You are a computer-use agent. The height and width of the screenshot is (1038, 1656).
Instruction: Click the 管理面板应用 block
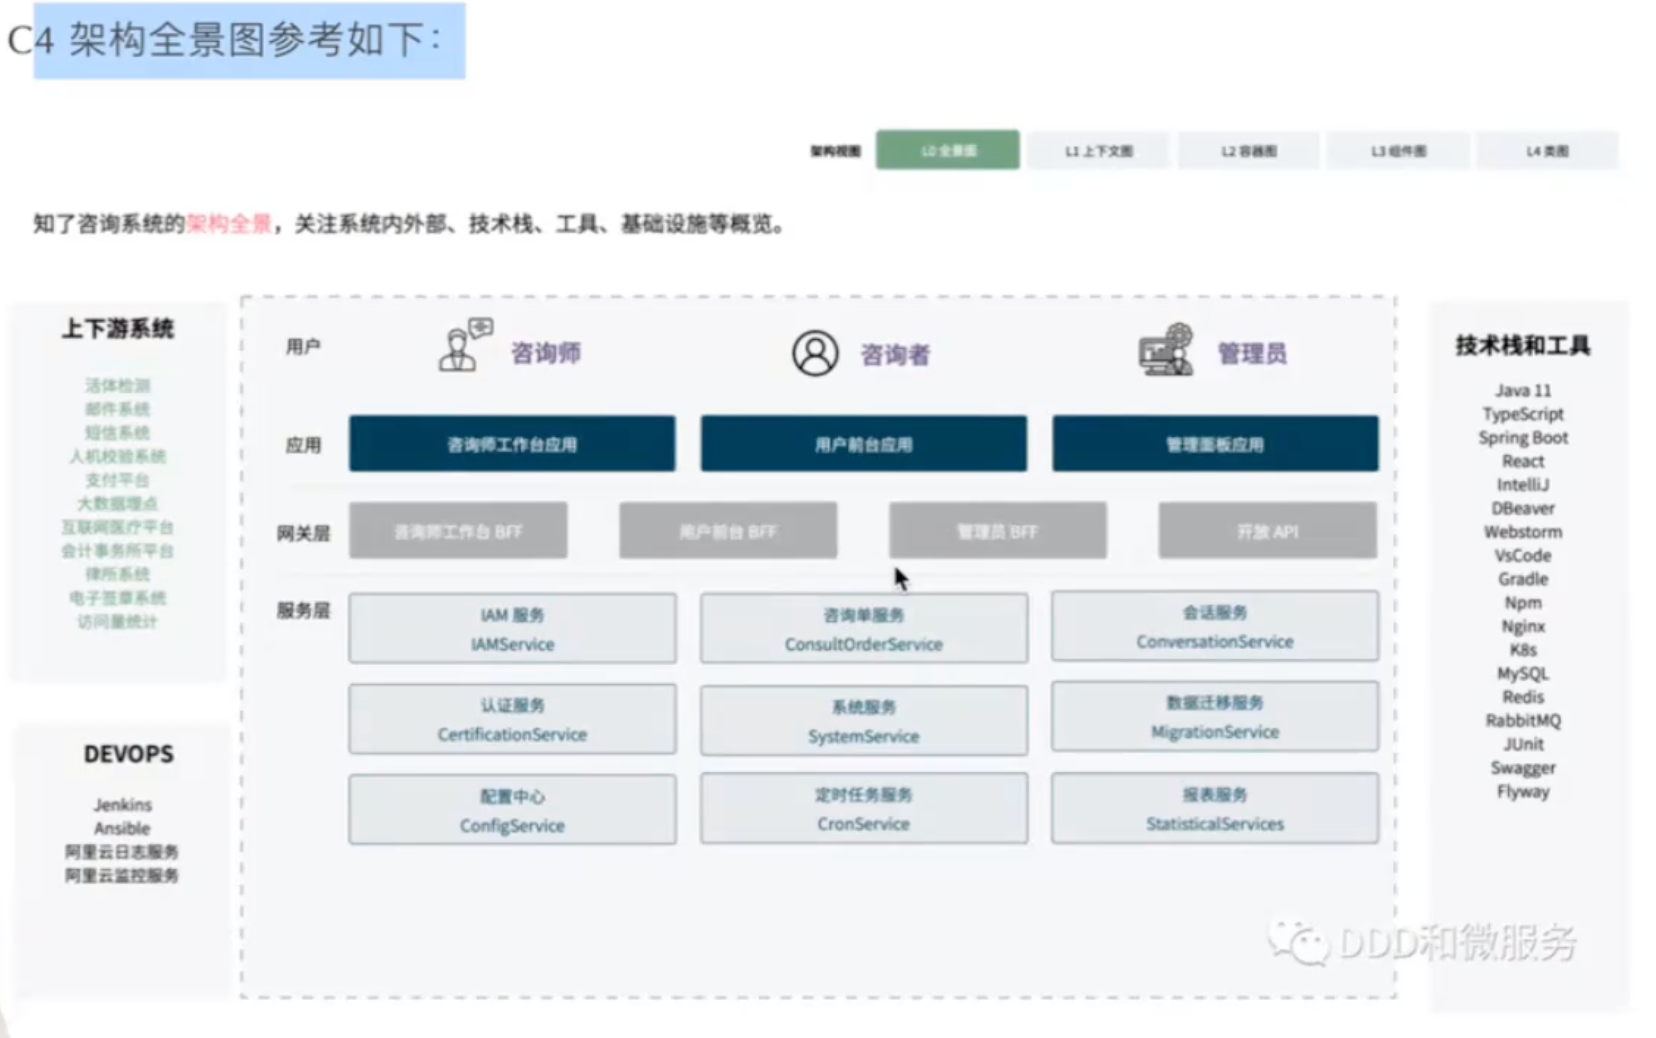1215,444
